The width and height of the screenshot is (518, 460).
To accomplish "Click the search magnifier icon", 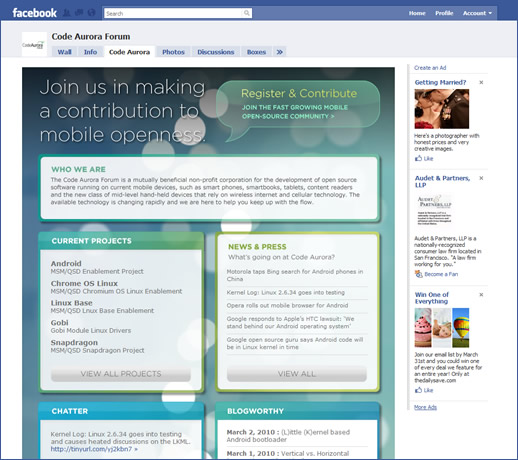I will tap(247, 13).
